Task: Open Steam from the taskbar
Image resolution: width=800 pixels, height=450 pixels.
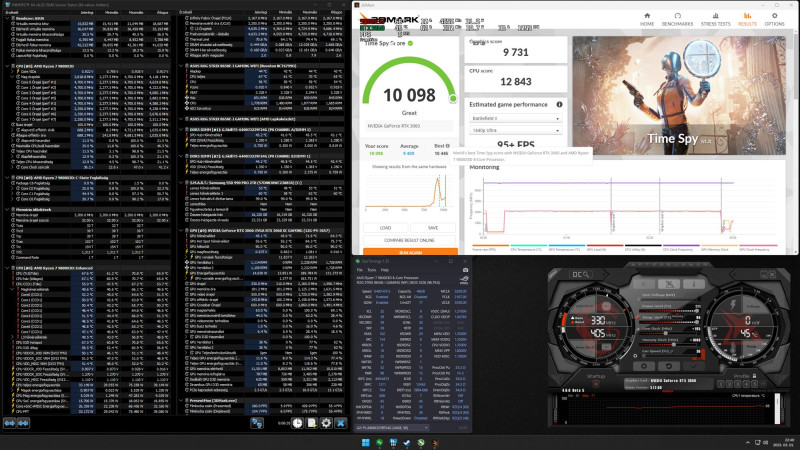Action: coord(407,442)
